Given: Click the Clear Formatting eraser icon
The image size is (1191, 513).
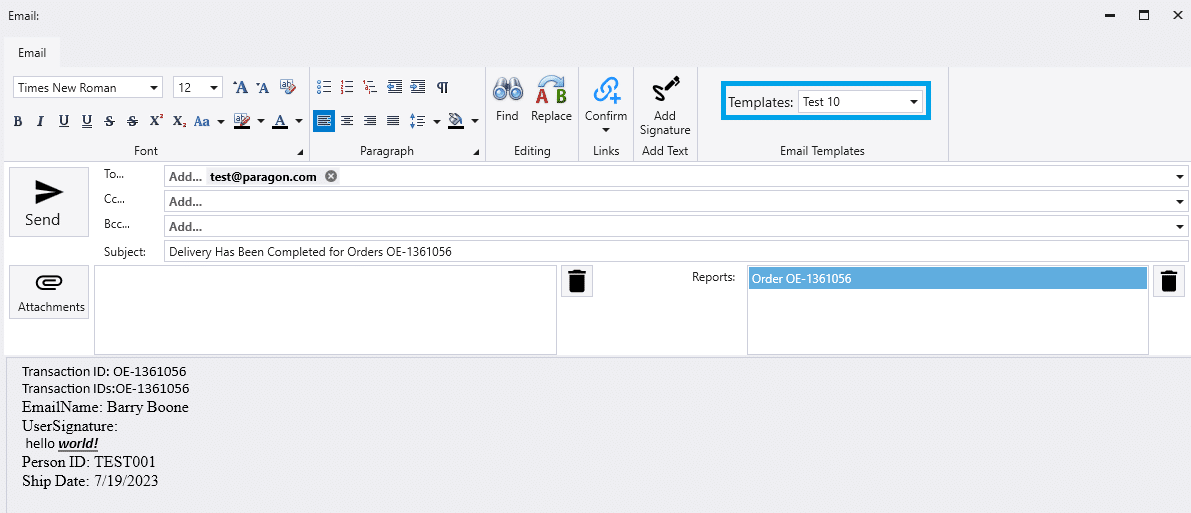Looking at the screenshot, I should [288, 87].
